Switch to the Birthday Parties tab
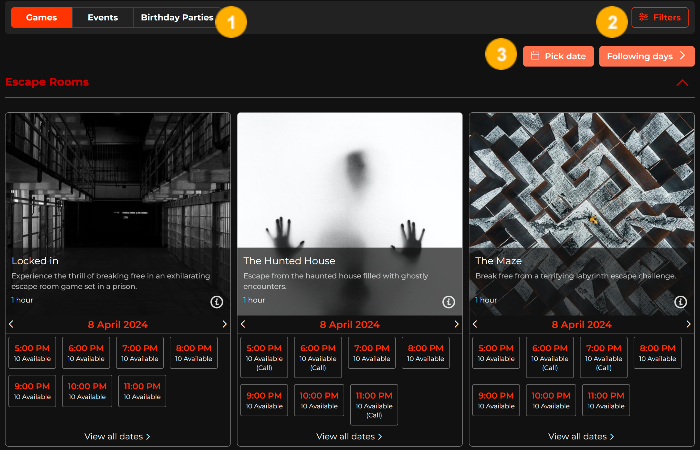 [176, 18]
